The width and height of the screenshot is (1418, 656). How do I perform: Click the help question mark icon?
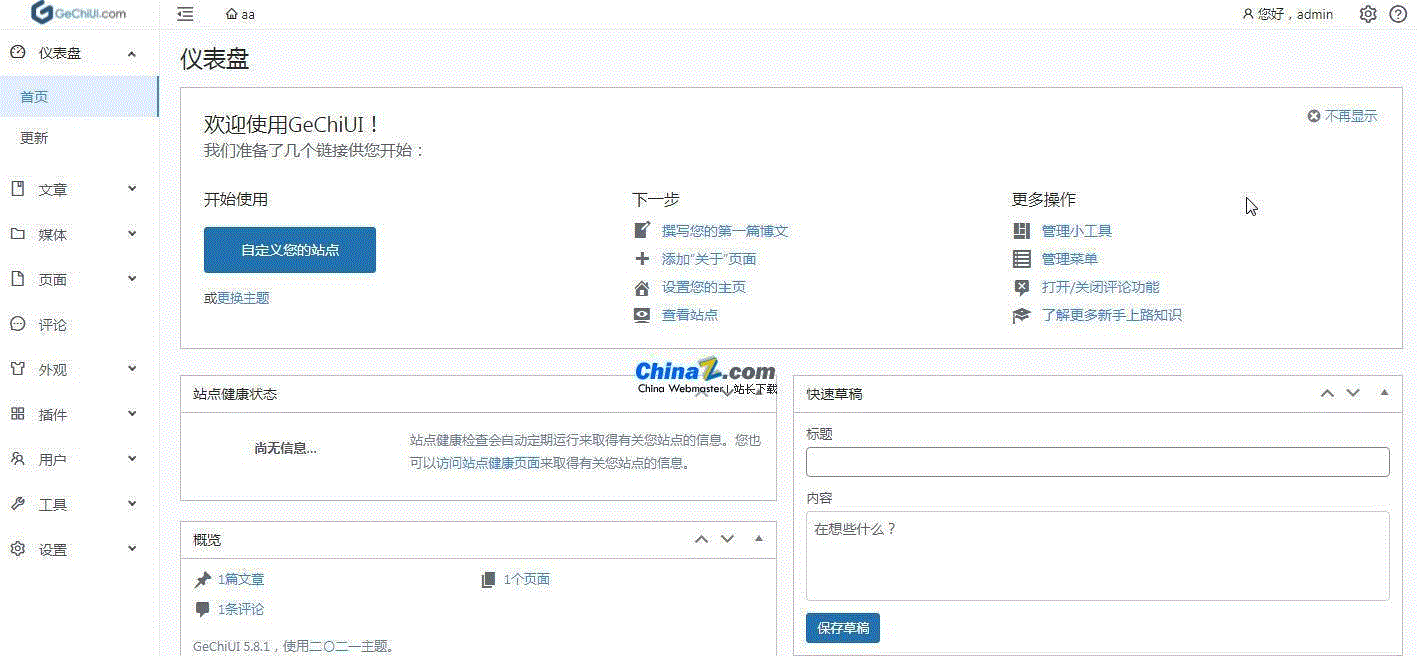pyautogui.click(x=1398, y=14)
